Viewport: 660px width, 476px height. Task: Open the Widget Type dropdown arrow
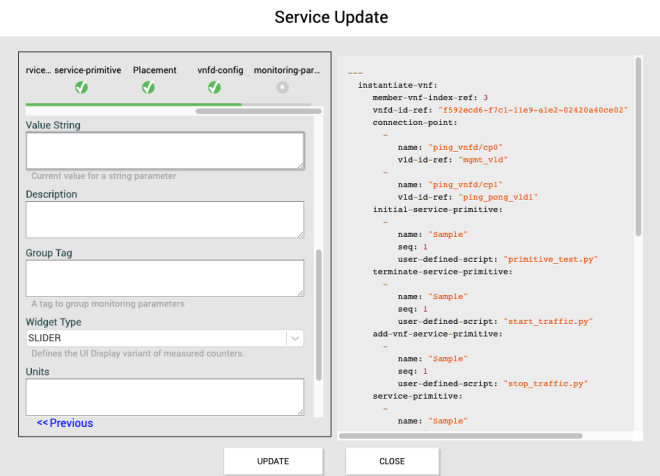tap(294, 339)
